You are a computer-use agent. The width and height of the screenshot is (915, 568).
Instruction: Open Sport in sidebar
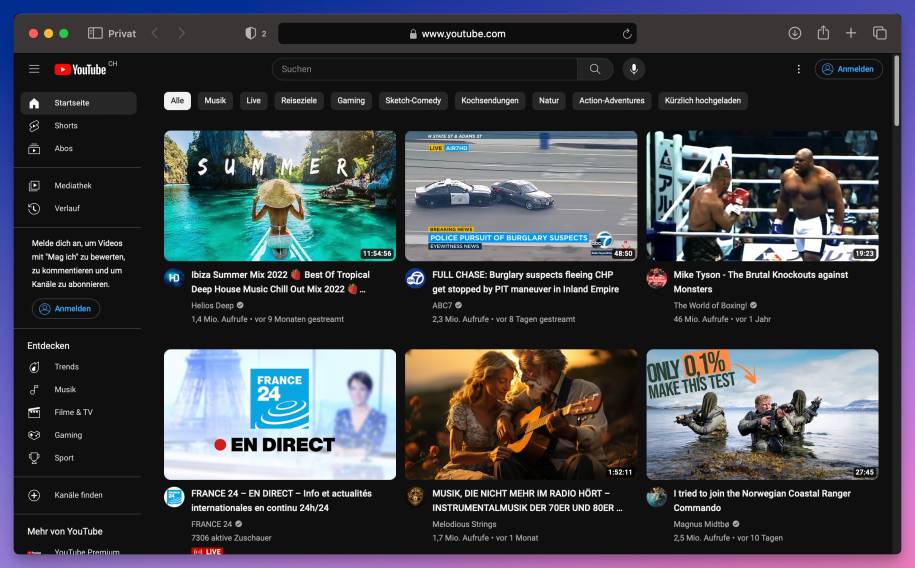pos(79,458)
